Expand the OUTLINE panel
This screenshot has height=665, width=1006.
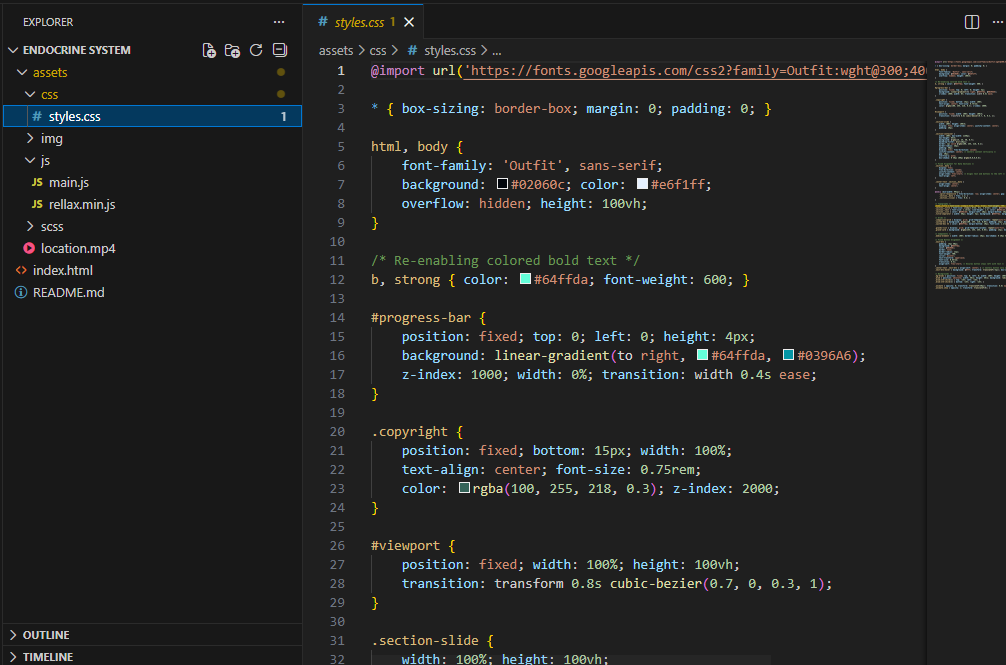tap(46, 635)
